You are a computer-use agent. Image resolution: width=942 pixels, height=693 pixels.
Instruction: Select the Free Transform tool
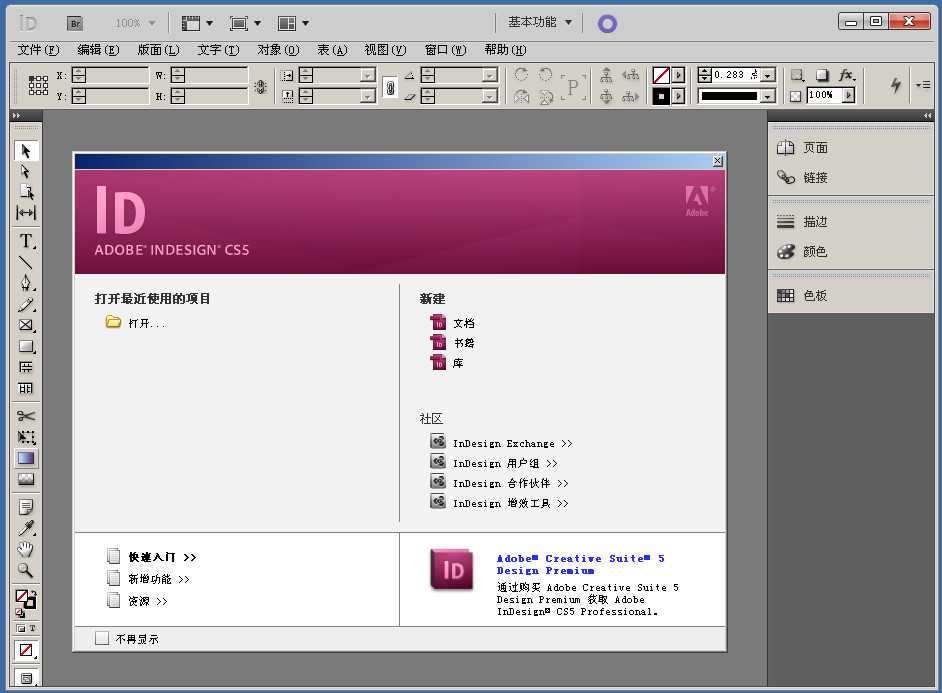(x=26, y=437)
